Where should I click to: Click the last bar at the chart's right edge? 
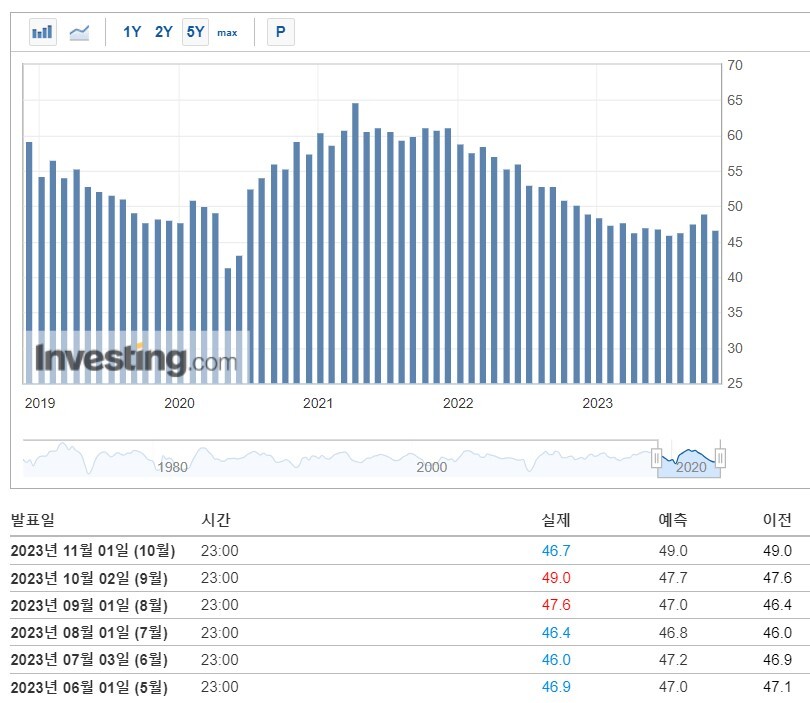[715, 307]
